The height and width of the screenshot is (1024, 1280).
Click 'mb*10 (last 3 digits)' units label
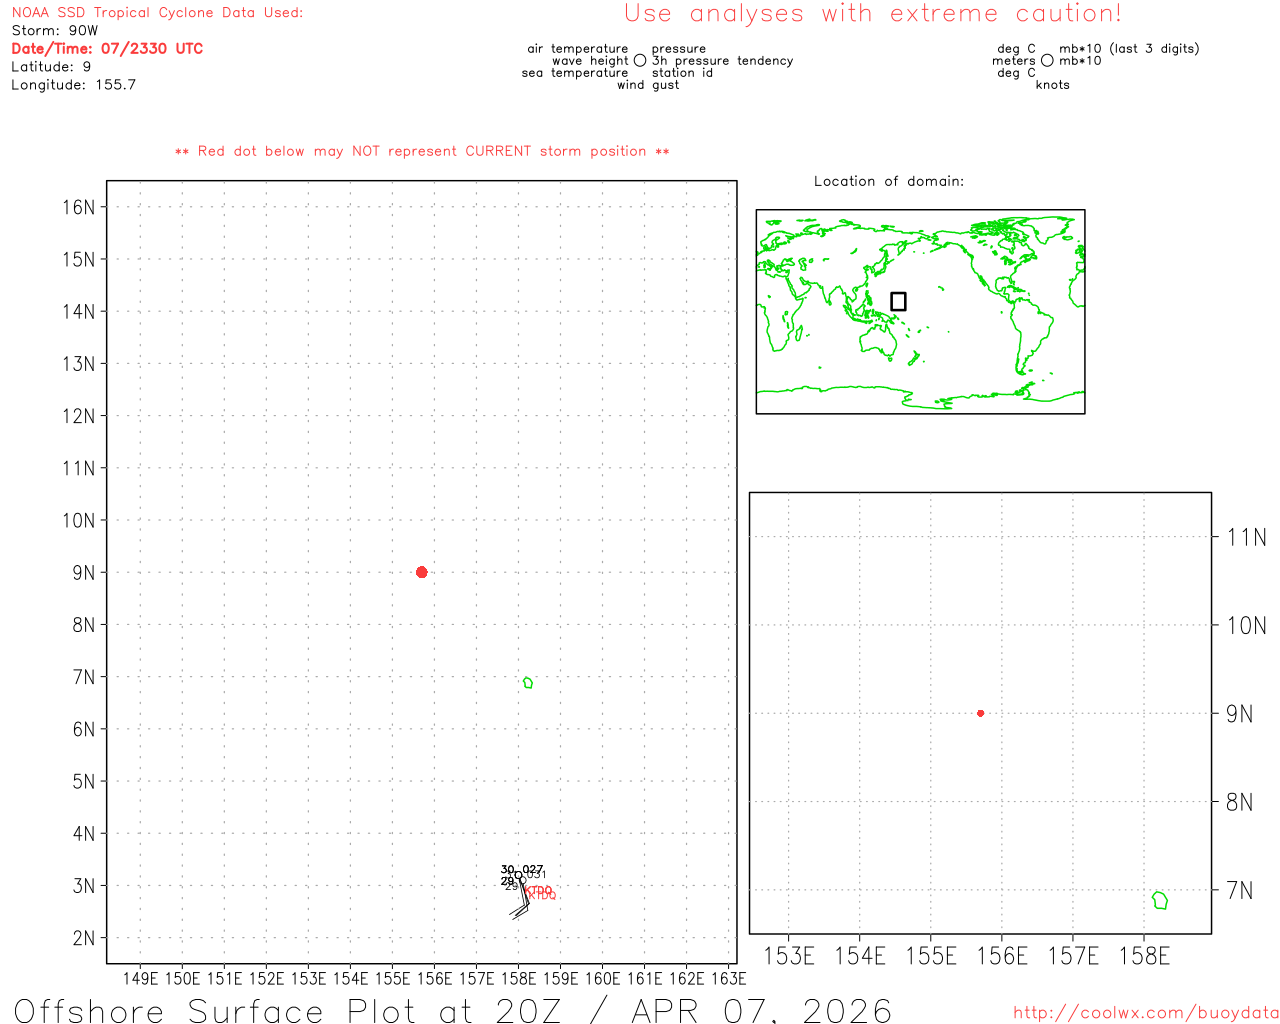1129,49
